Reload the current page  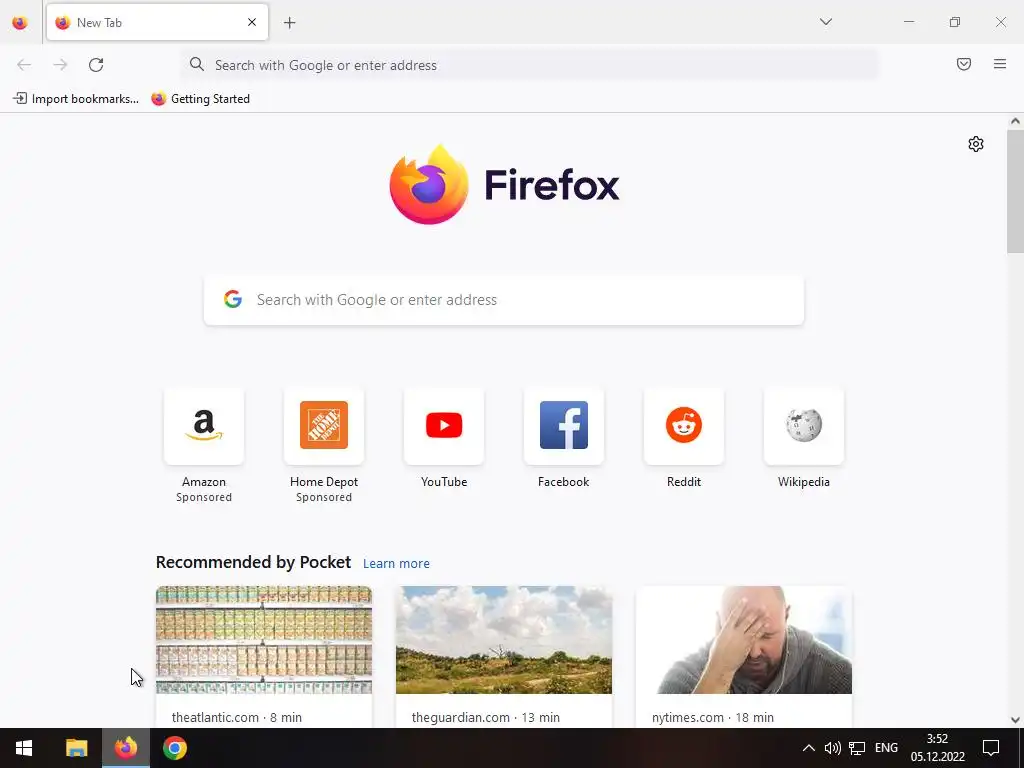coord(96,65)
